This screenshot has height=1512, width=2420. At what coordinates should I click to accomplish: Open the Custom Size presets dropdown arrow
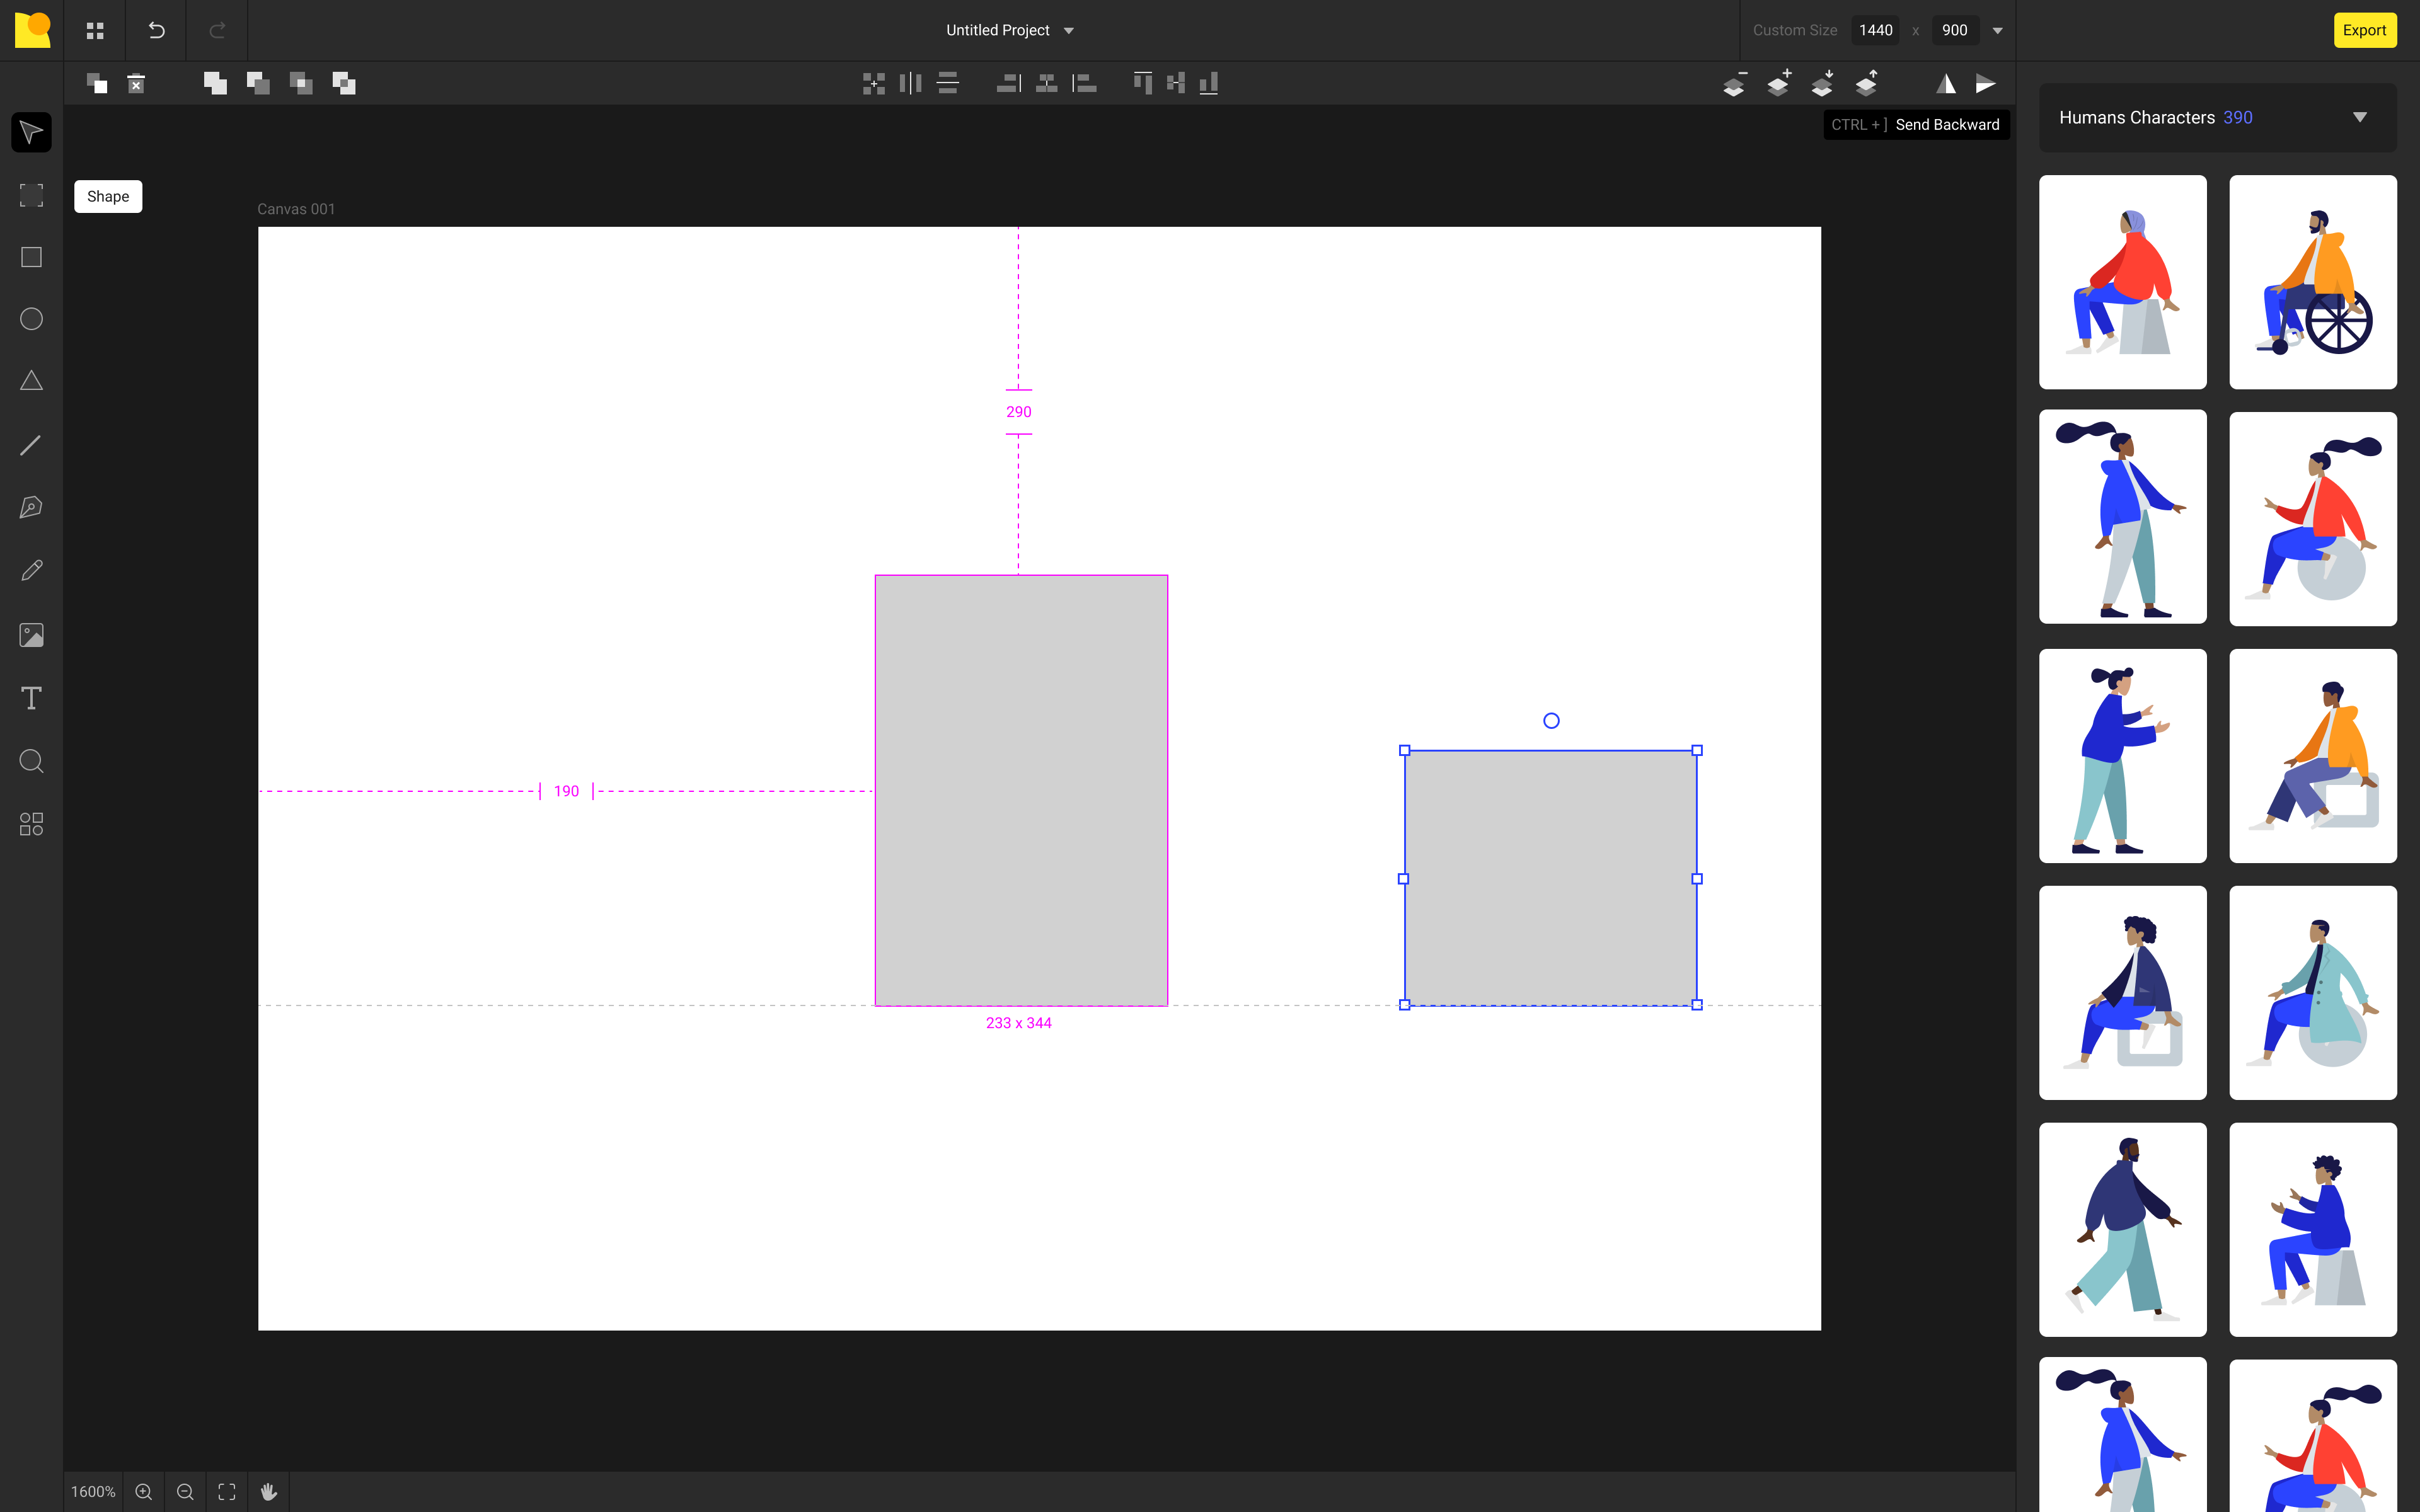coord(1998,30)
